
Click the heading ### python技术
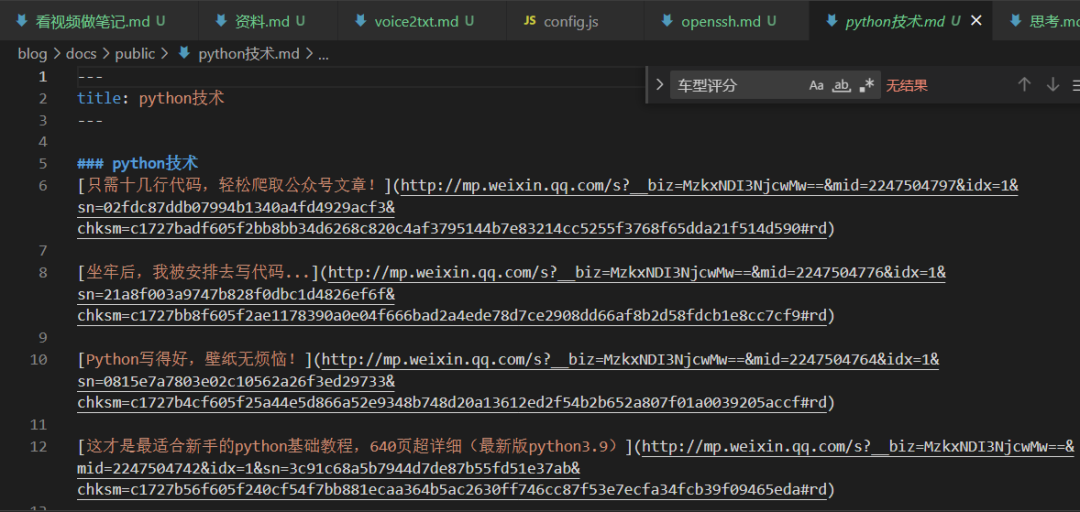pos(138,163)
